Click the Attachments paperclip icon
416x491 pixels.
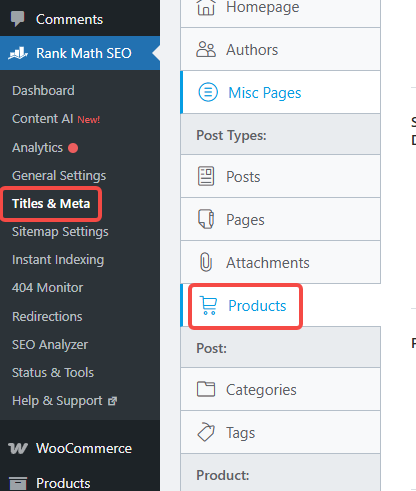(x=206, y=262)
